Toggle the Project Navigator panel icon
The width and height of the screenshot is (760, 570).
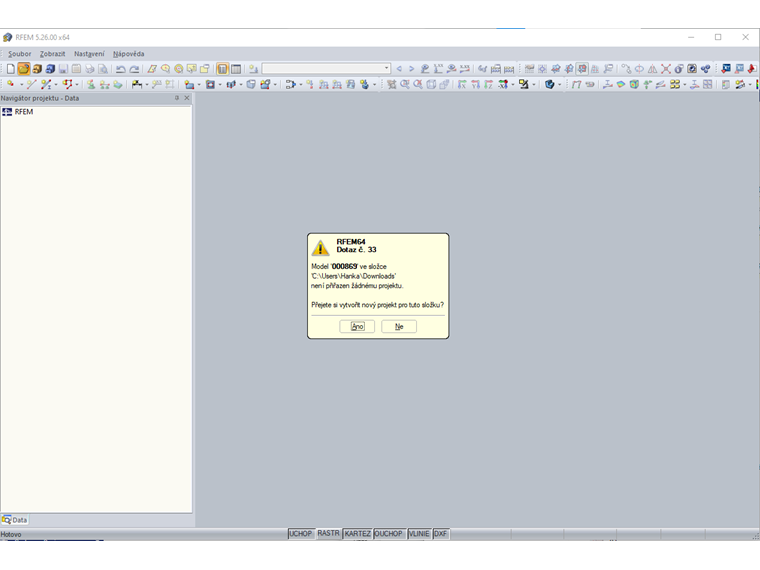coord(222,69)
